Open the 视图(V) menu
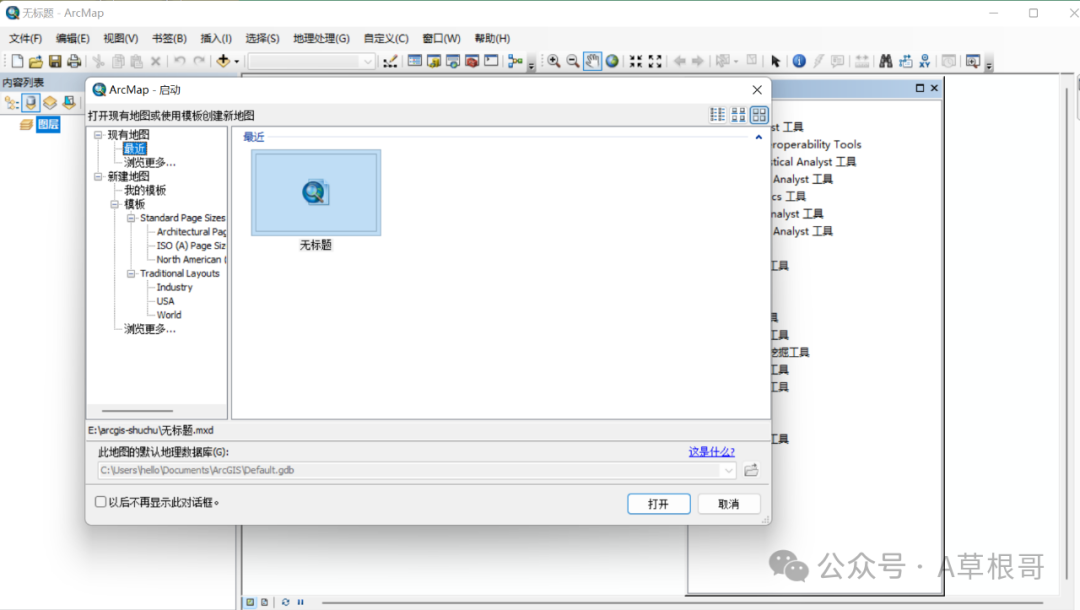This screenshot has width=1080, height=610. point(121,39)
